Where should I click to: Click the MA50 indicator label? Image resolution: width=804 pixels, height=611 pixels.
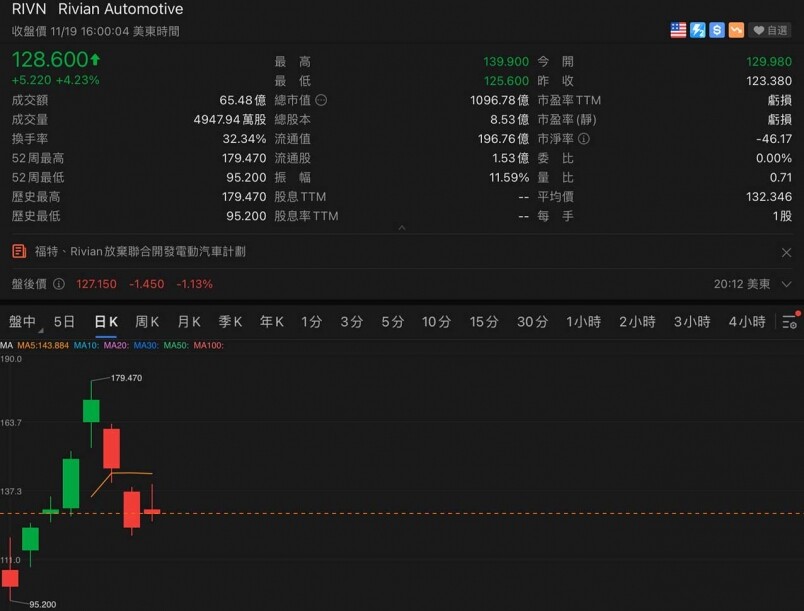[x=176, y=345]
